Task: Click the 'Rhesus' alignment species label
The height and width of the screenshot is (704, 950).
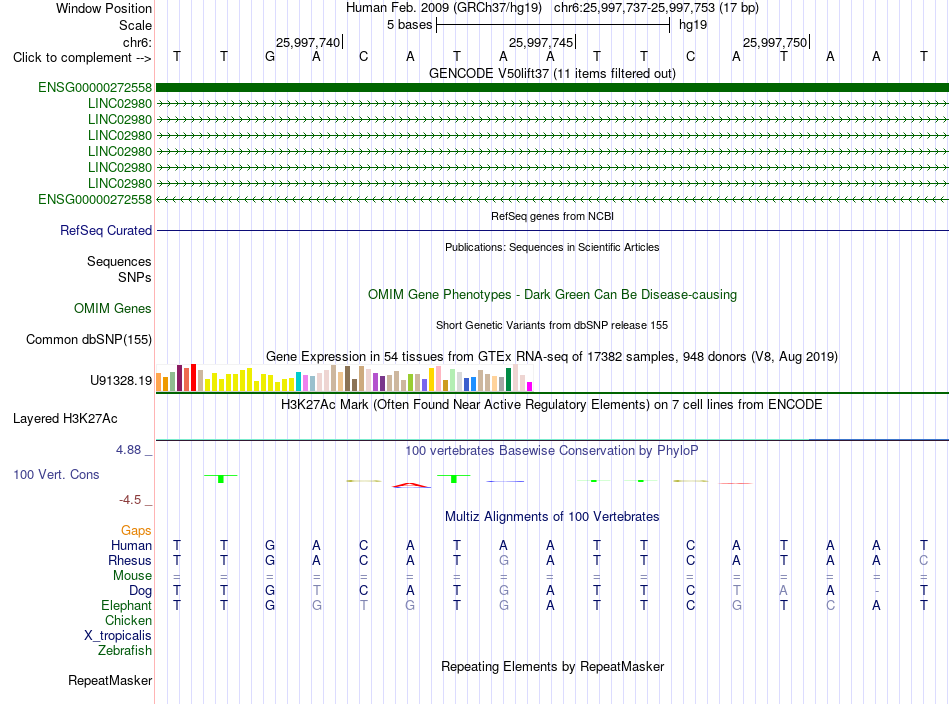Action: click(130, 560)
